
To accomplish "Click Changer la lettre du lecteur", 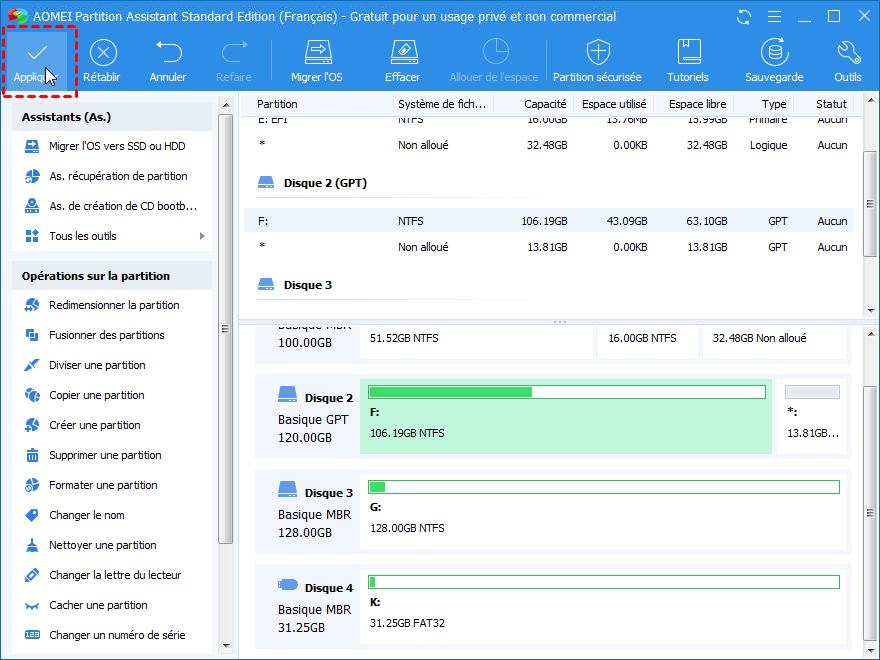I will point(115,575).
